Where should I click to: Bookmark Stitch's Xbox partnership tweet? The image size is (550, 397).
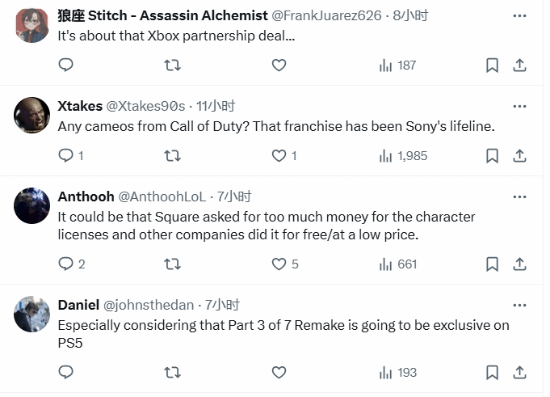click(x=492, y=65)
